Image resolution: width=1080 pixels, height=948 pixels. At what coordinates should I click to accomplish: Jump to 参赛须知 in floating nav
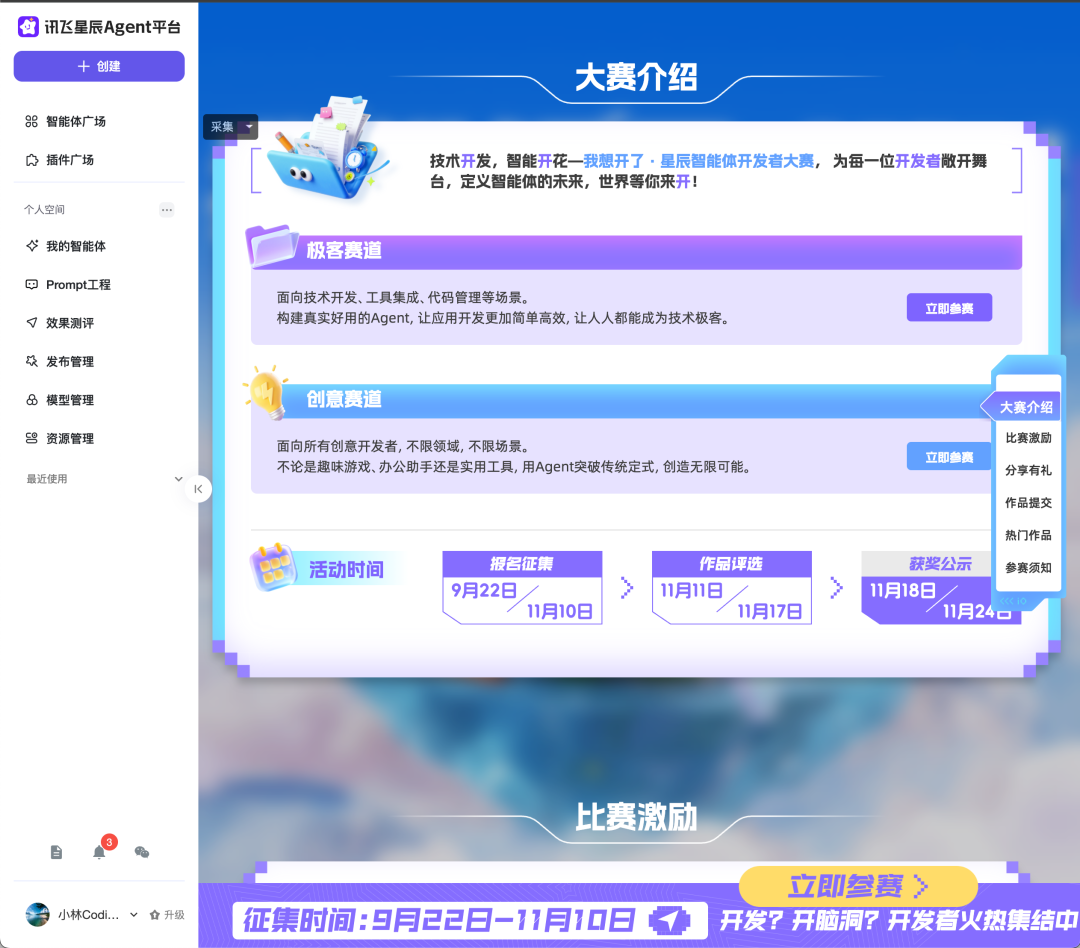[1028, 568]
